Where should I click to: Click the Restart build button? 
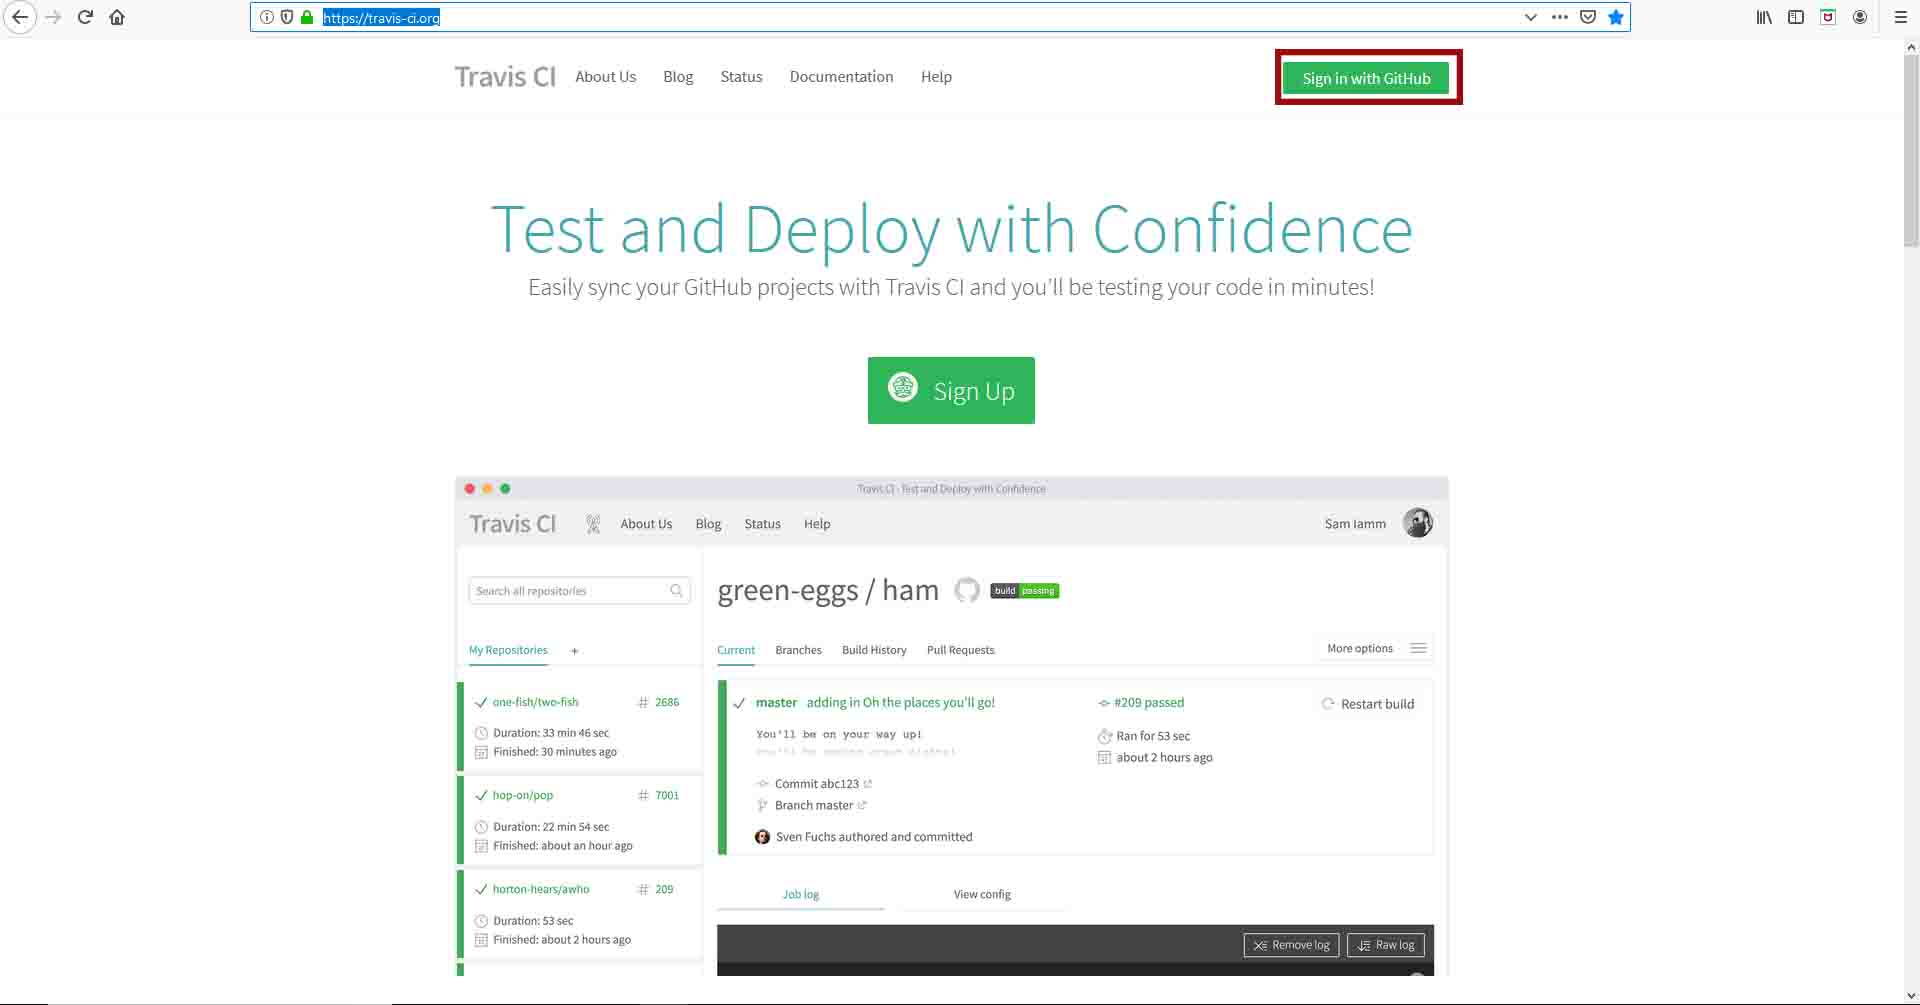point(1368,704)
